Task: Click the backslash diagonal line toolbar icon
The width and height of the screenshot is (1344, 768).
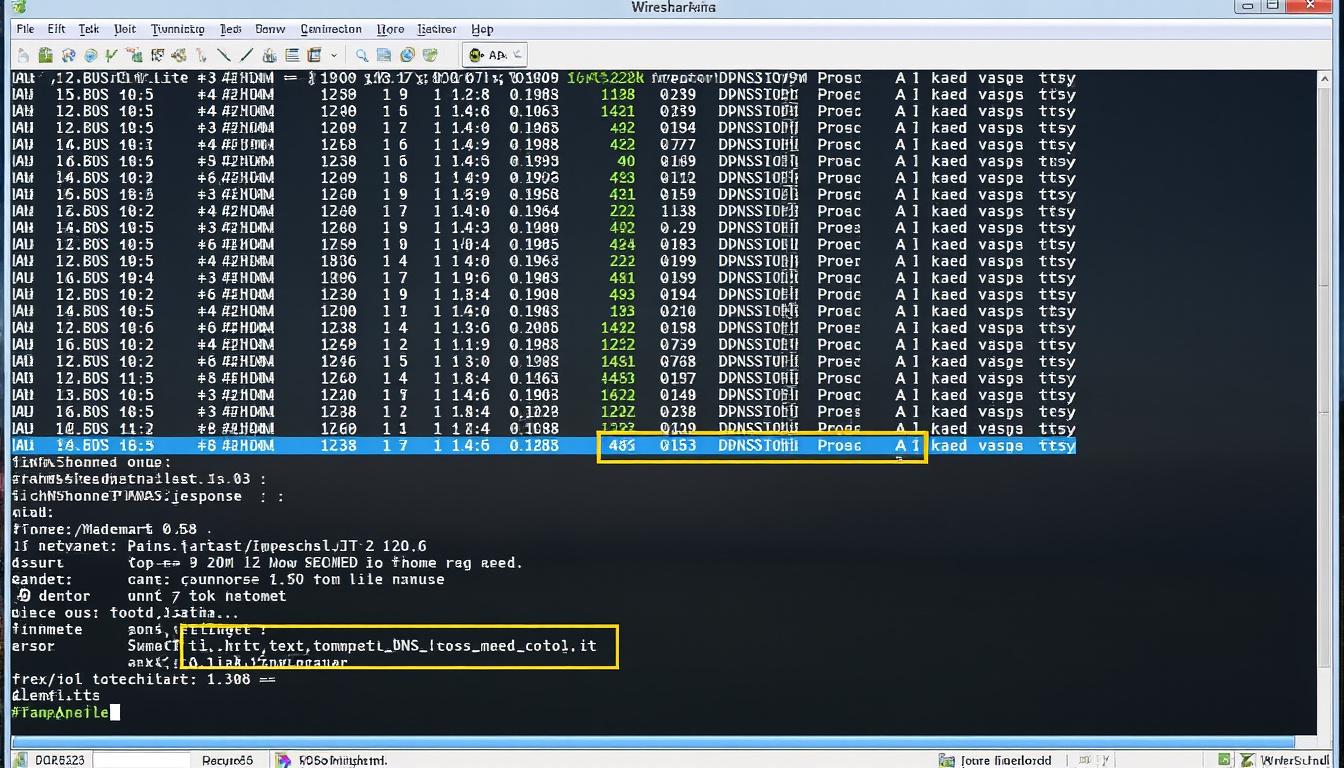Action: (223, 55)
